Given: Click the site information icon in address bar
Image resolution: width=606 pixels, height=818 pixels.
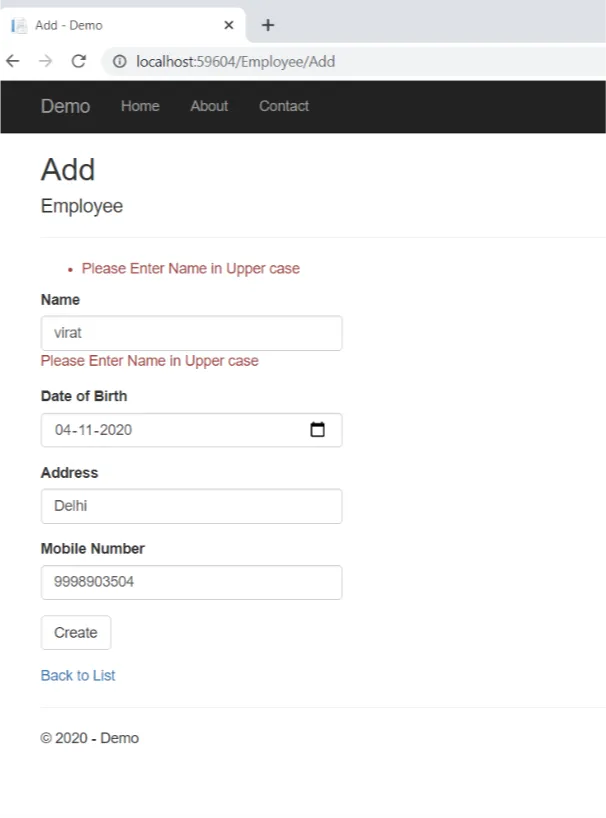Looking at the screenshot, I should (119, 62).
